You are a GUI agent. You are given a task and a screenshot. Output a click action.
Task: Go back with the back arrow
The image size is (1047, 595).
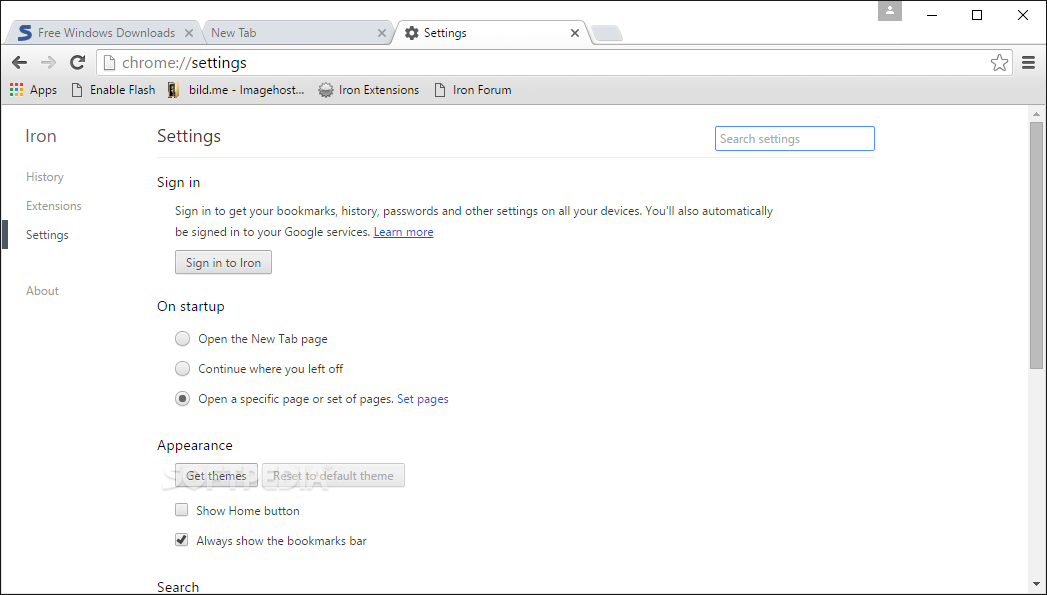tap(19, 63)
